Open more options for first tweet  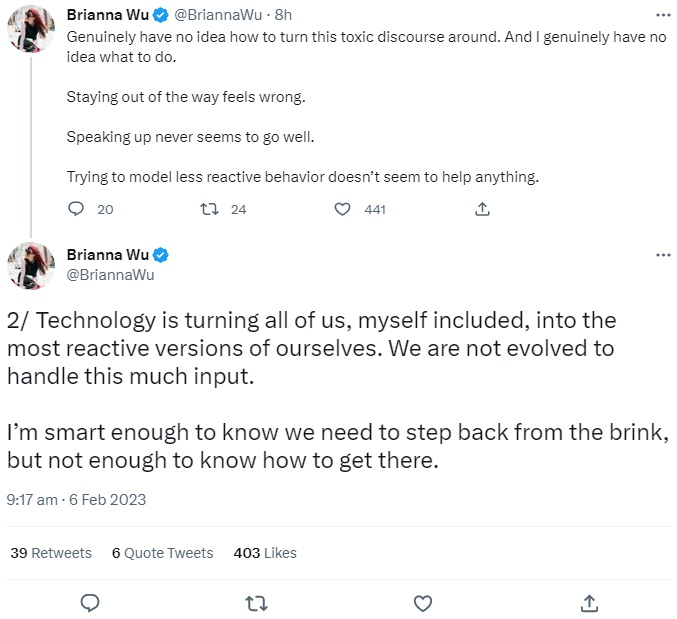coord(663,15)
